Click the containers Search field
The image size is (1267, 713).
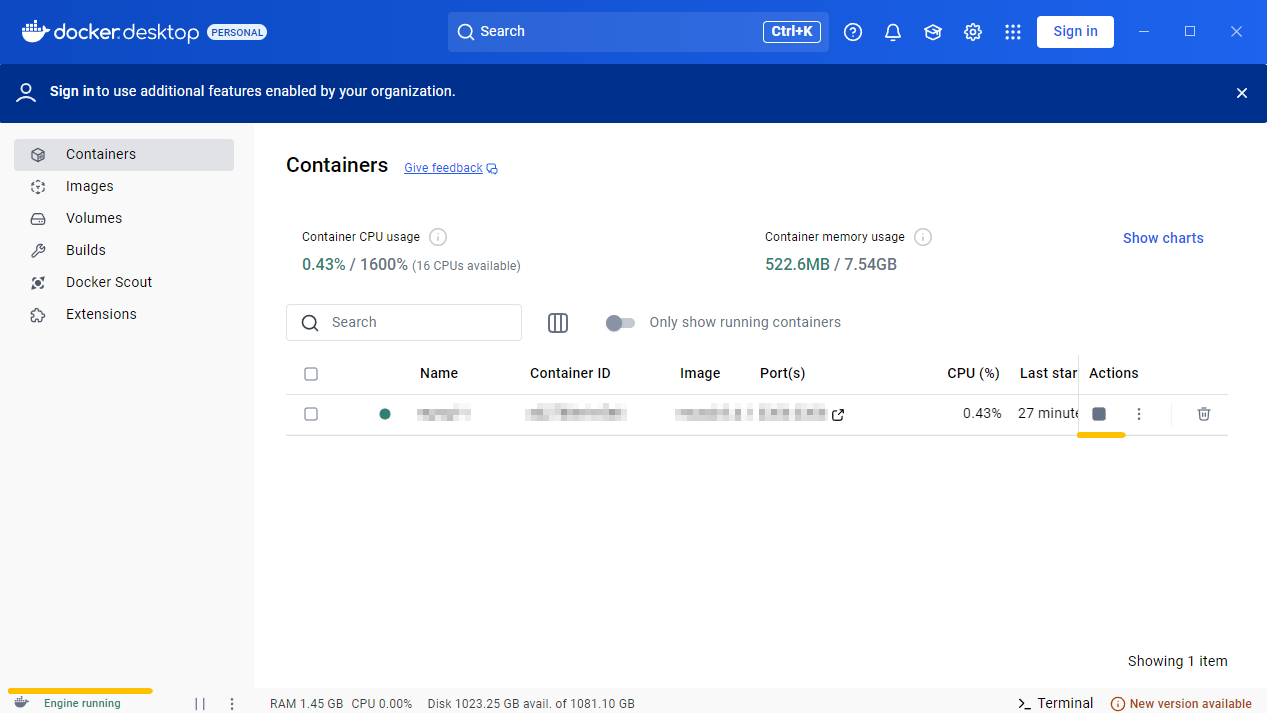tap(404, 323)
